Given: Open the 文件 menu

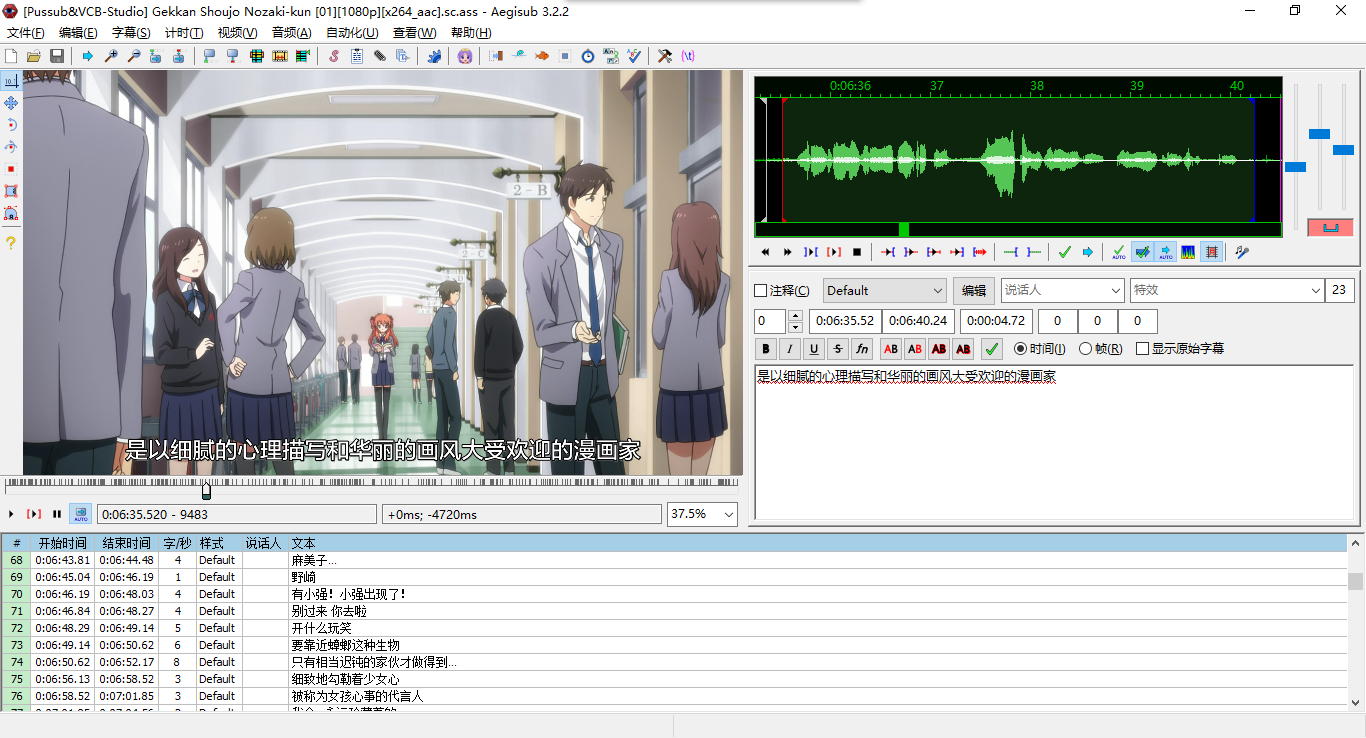Looking at the screenshot, I should tap(26, 33).
